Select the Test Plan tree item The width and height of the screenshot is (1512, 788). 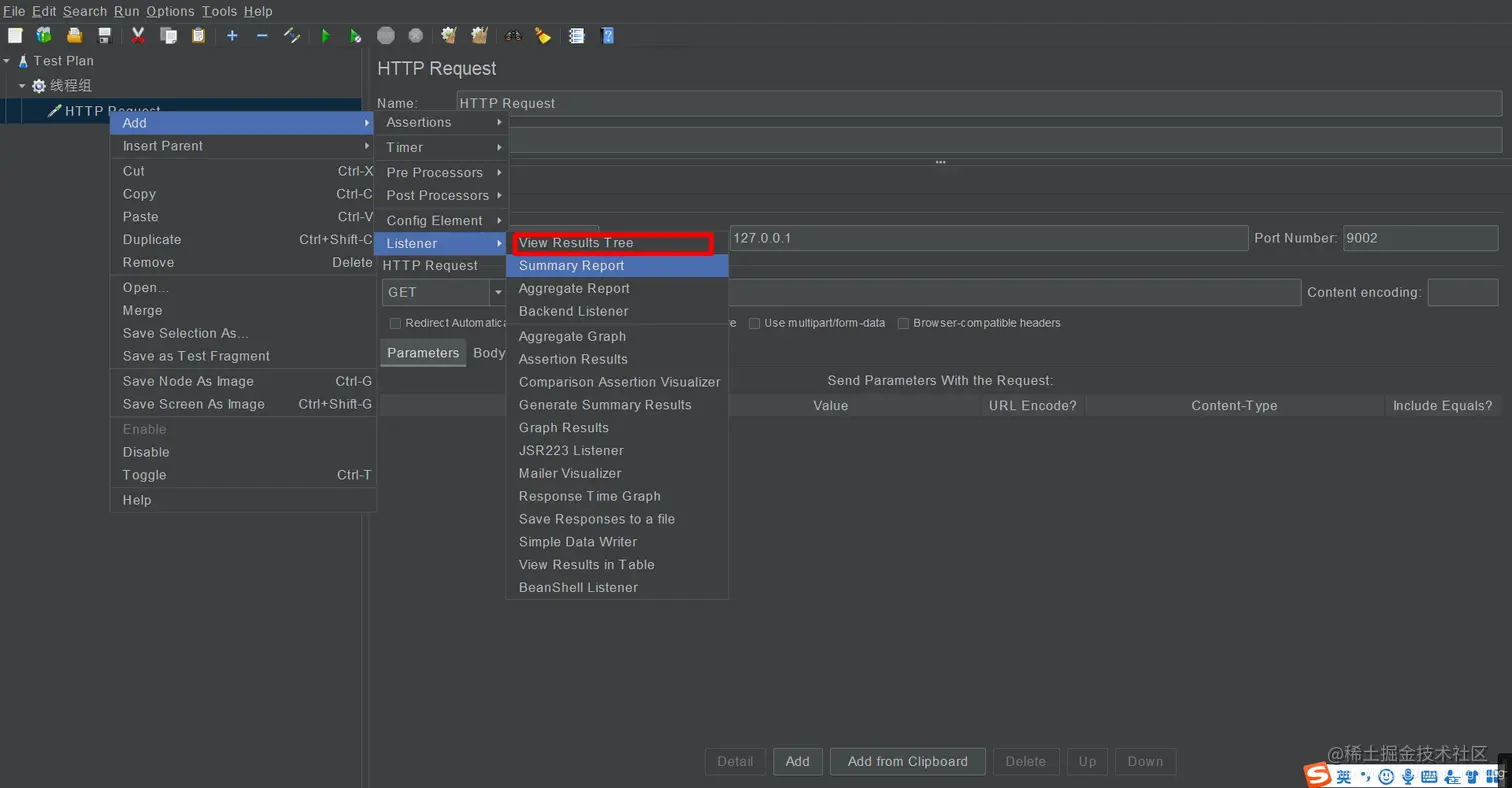(x=63, y=61)
